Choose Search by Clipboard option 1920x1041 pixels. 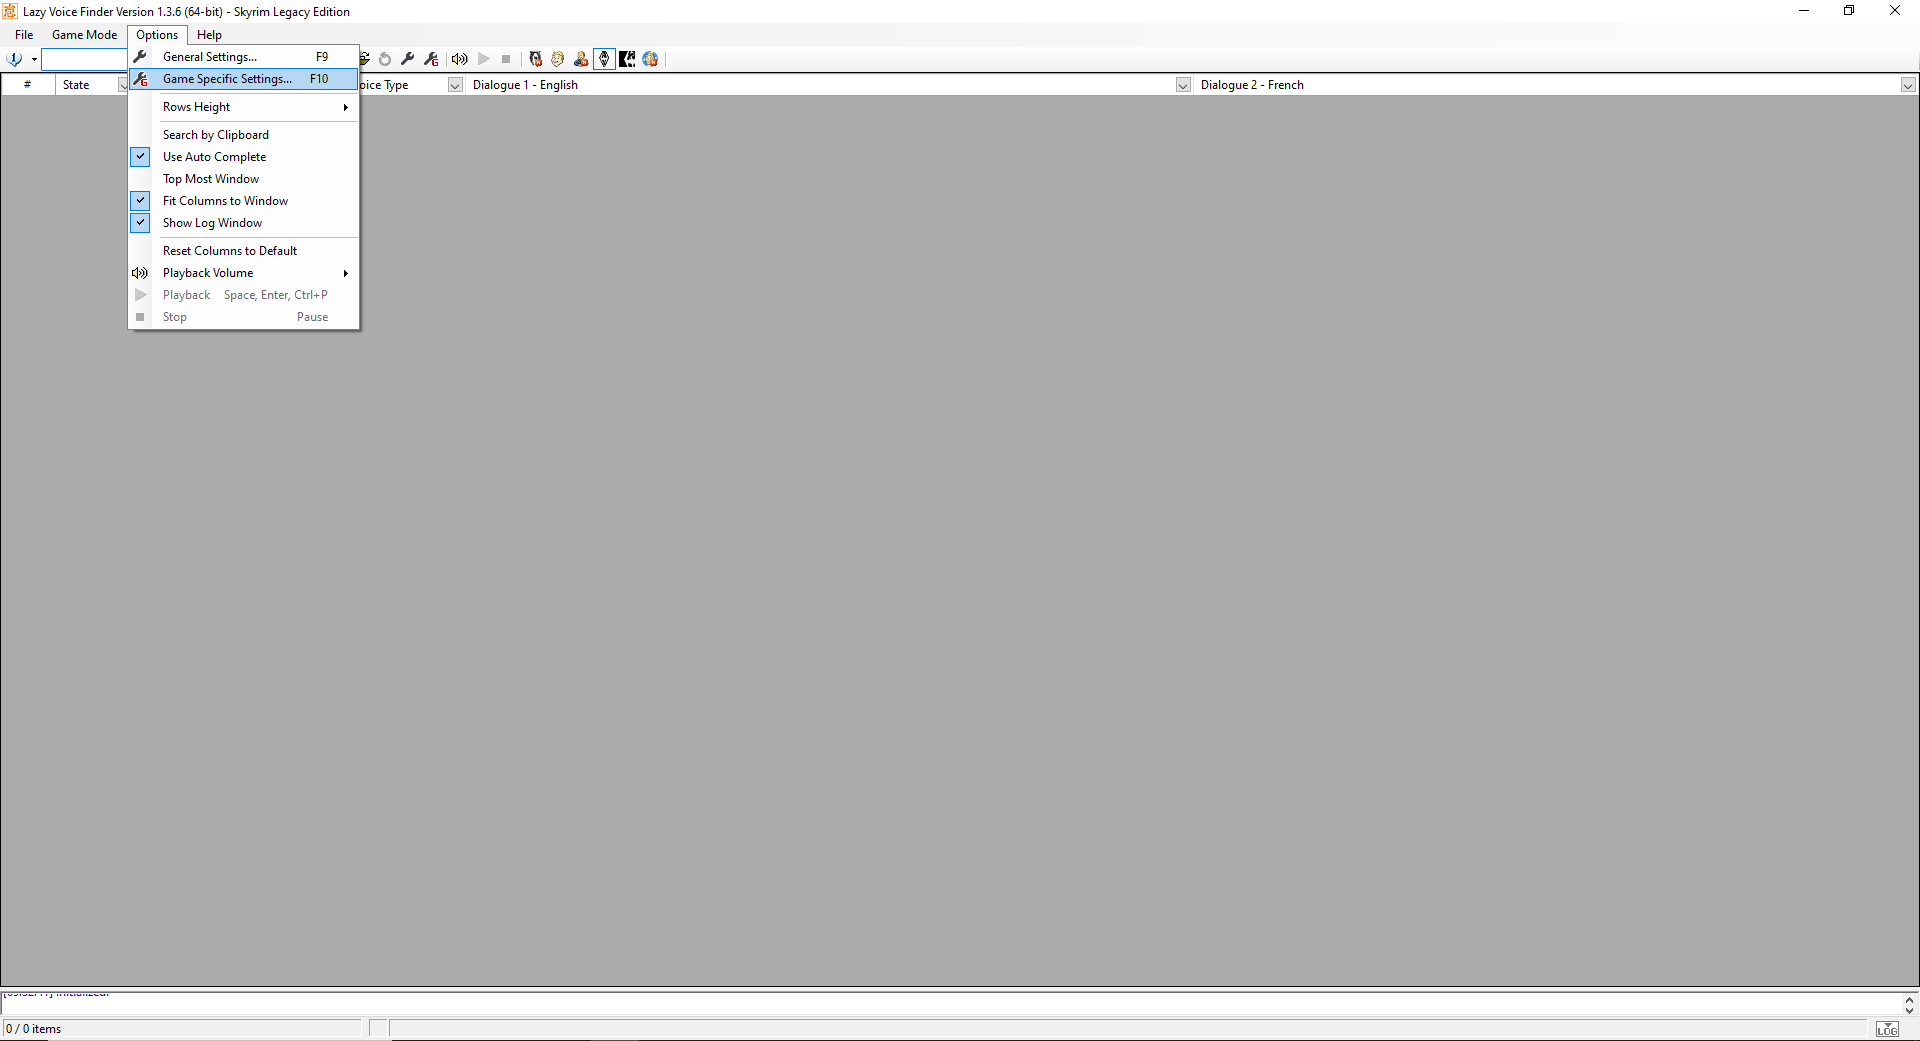coord(244,135)
